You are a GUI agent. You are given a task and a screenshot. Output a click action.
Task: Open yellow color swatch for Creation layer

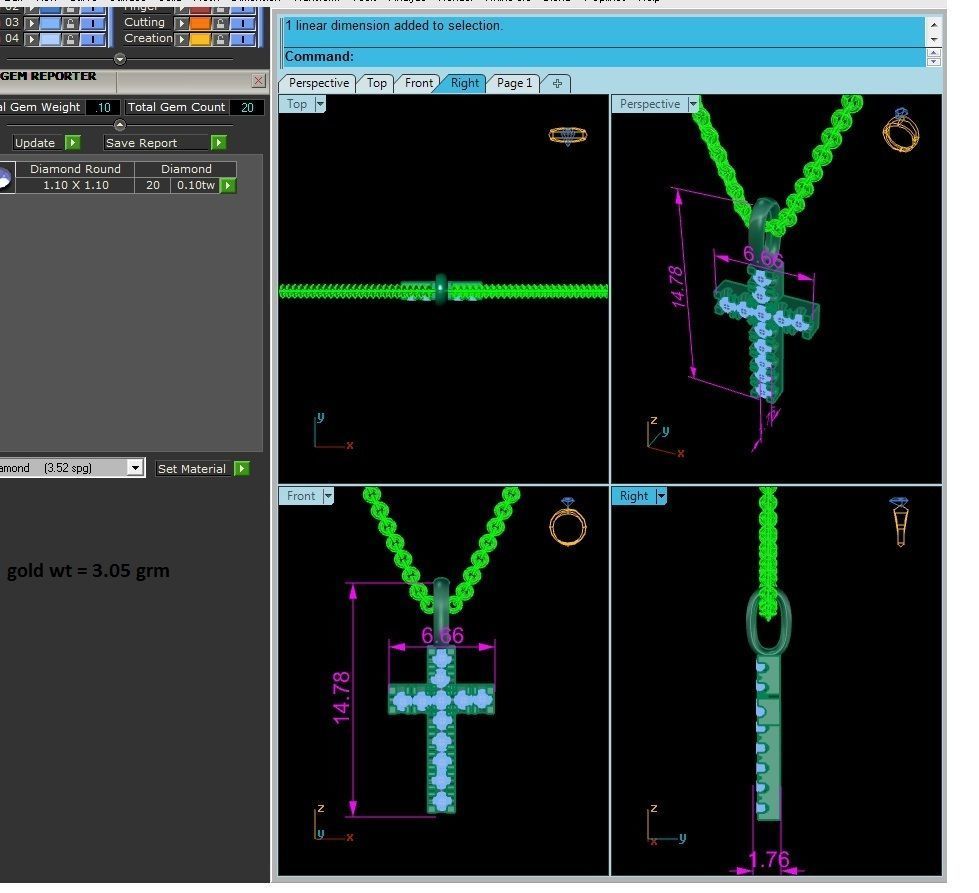[200, 39]
